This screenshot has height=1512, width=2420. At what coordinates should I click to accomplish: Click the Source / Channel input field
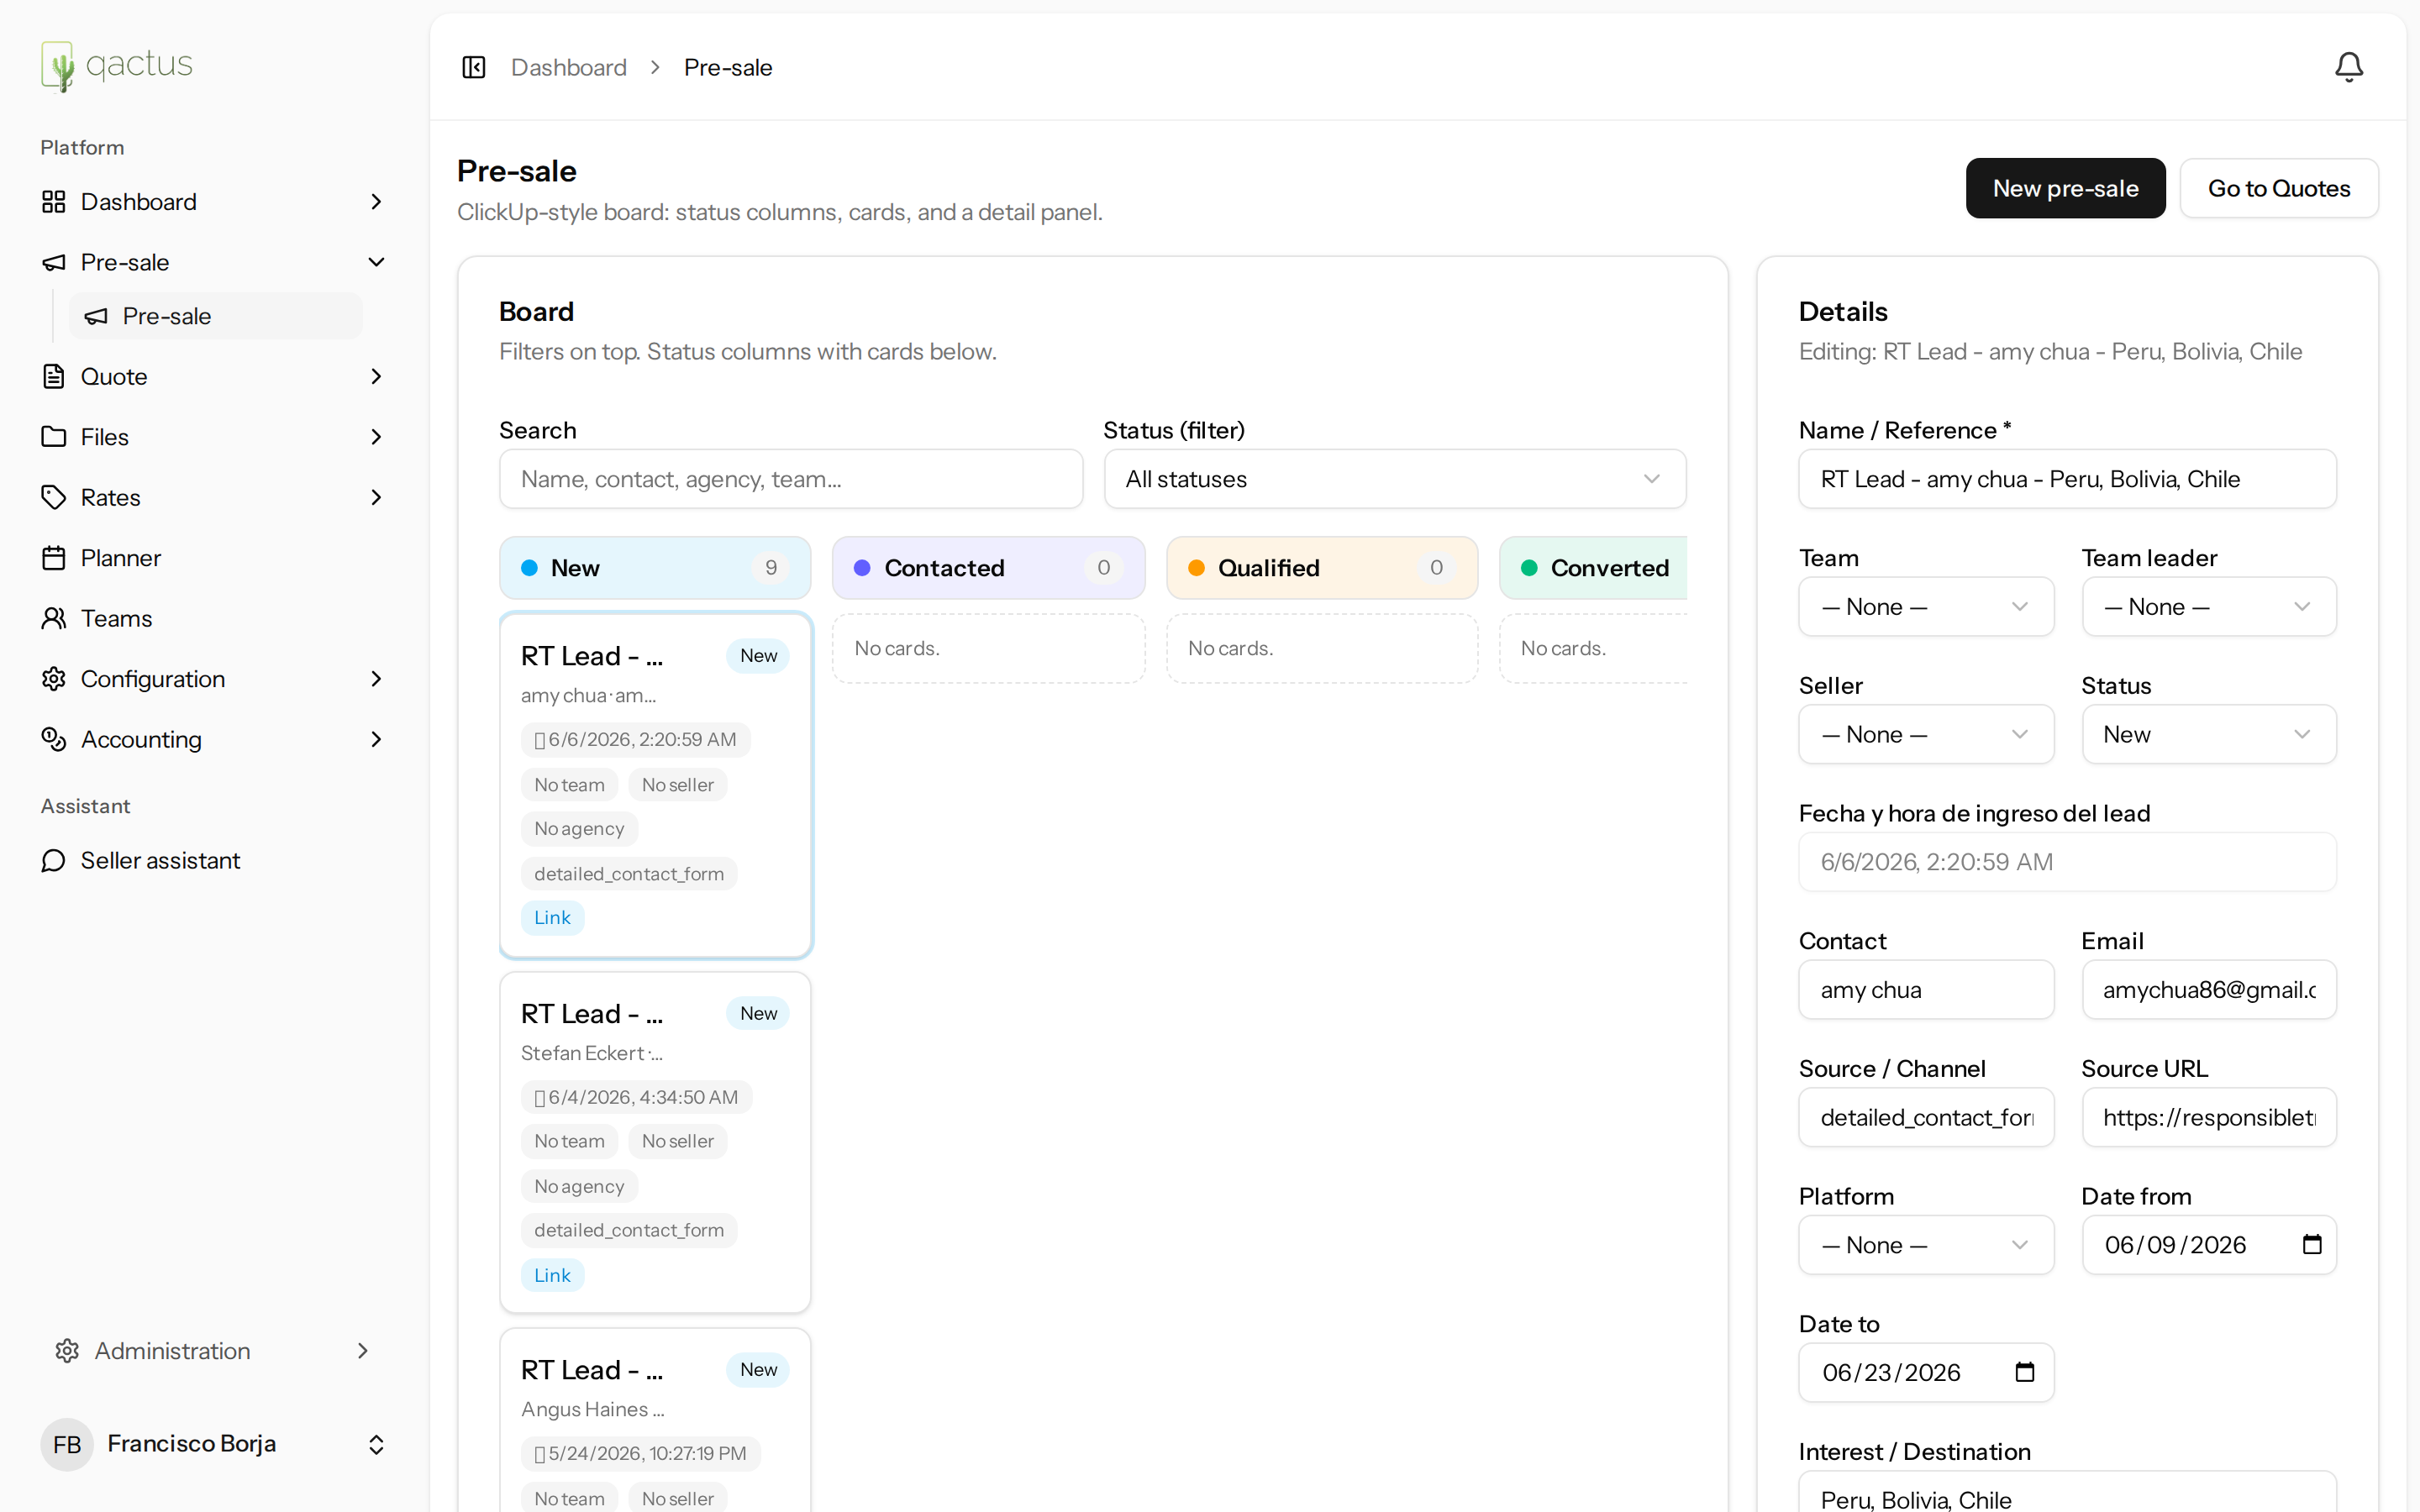[1925, 1117]
